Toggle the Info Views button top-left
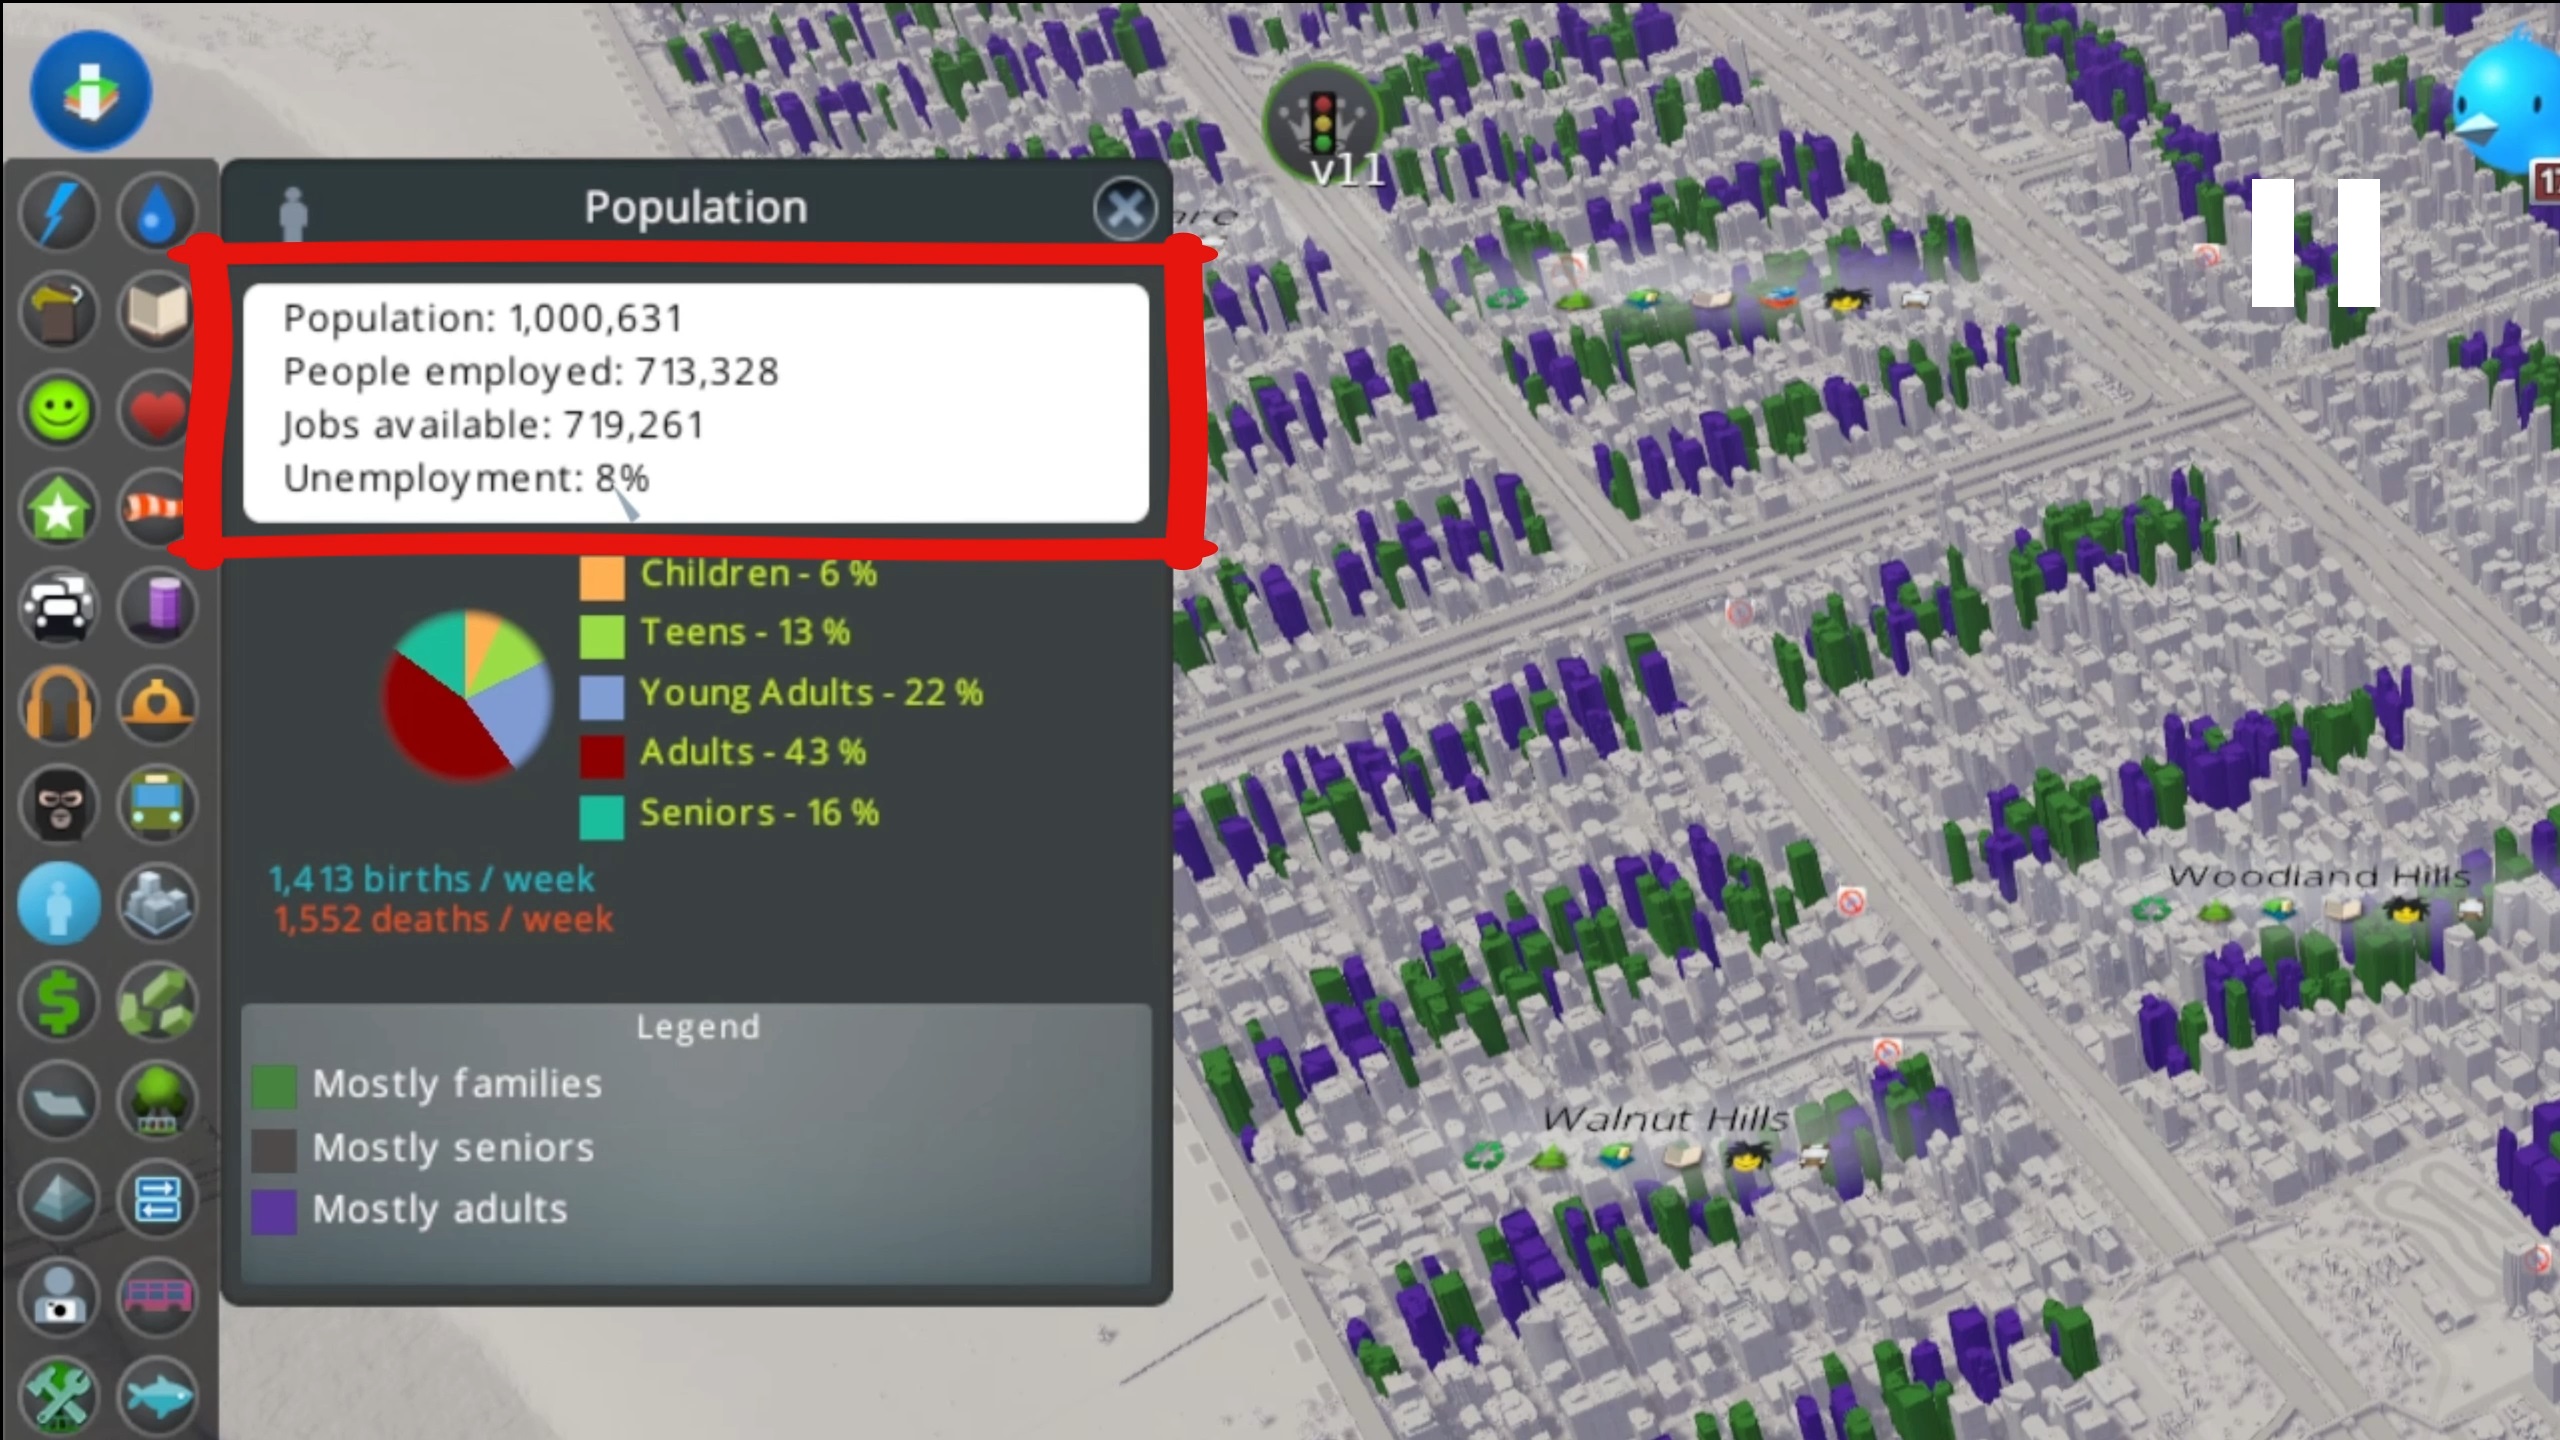2560x1440 pixels. point(91,91)
